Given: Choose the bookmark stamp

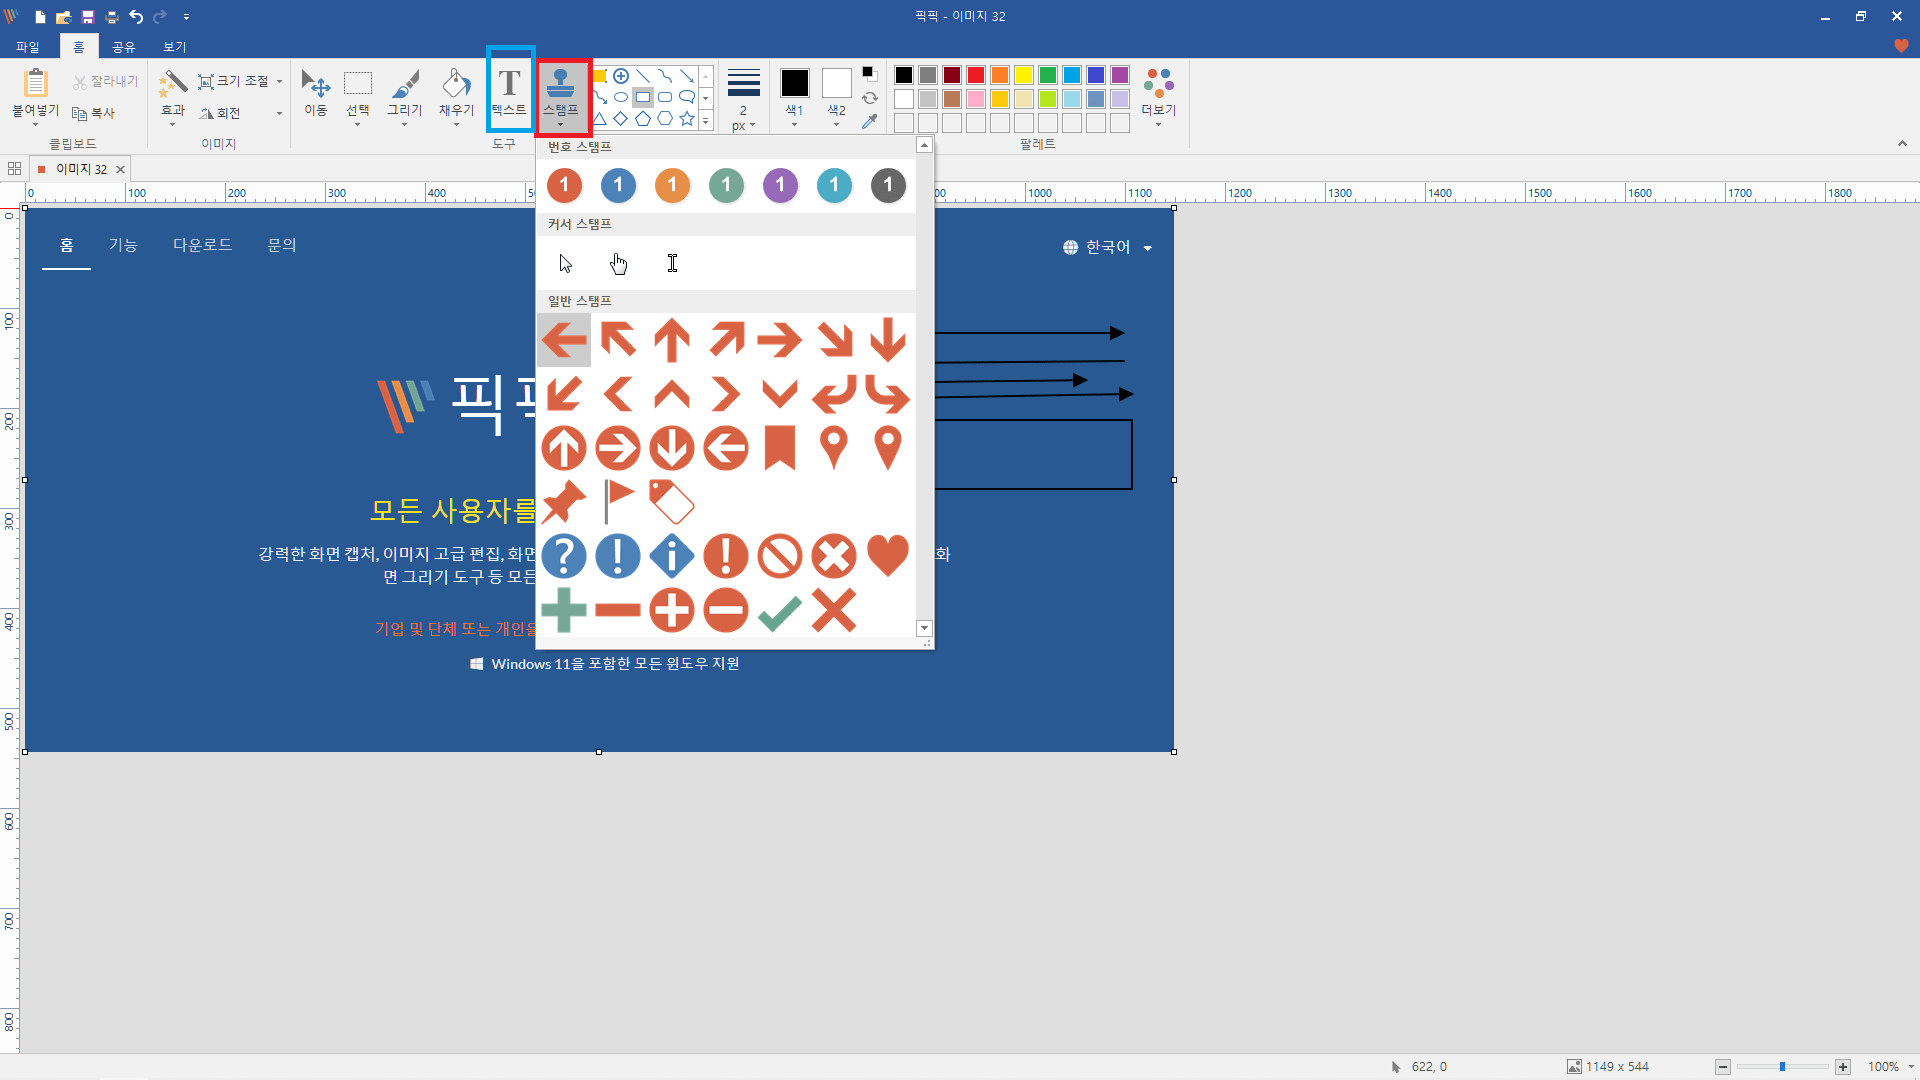Looking at the screenshot, I should coord(780,448).
